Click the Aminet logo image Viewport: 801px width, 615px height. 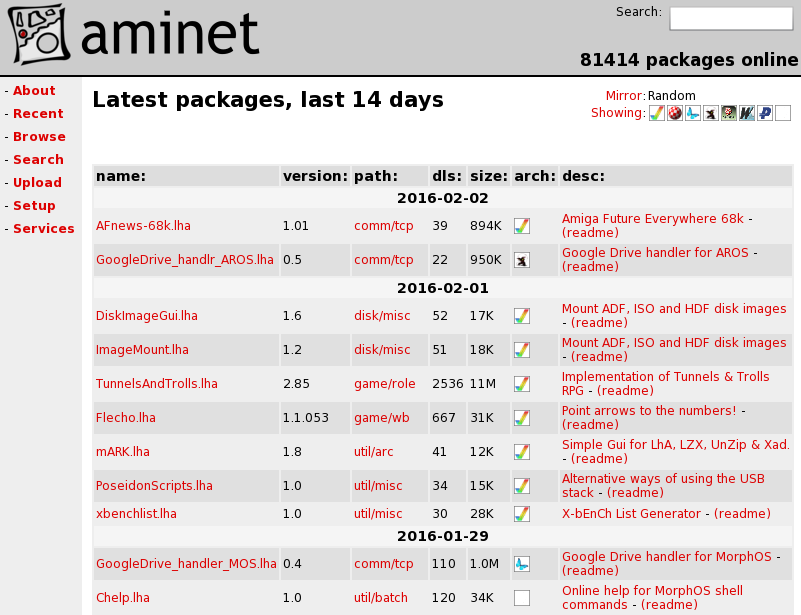click(135, 35)
